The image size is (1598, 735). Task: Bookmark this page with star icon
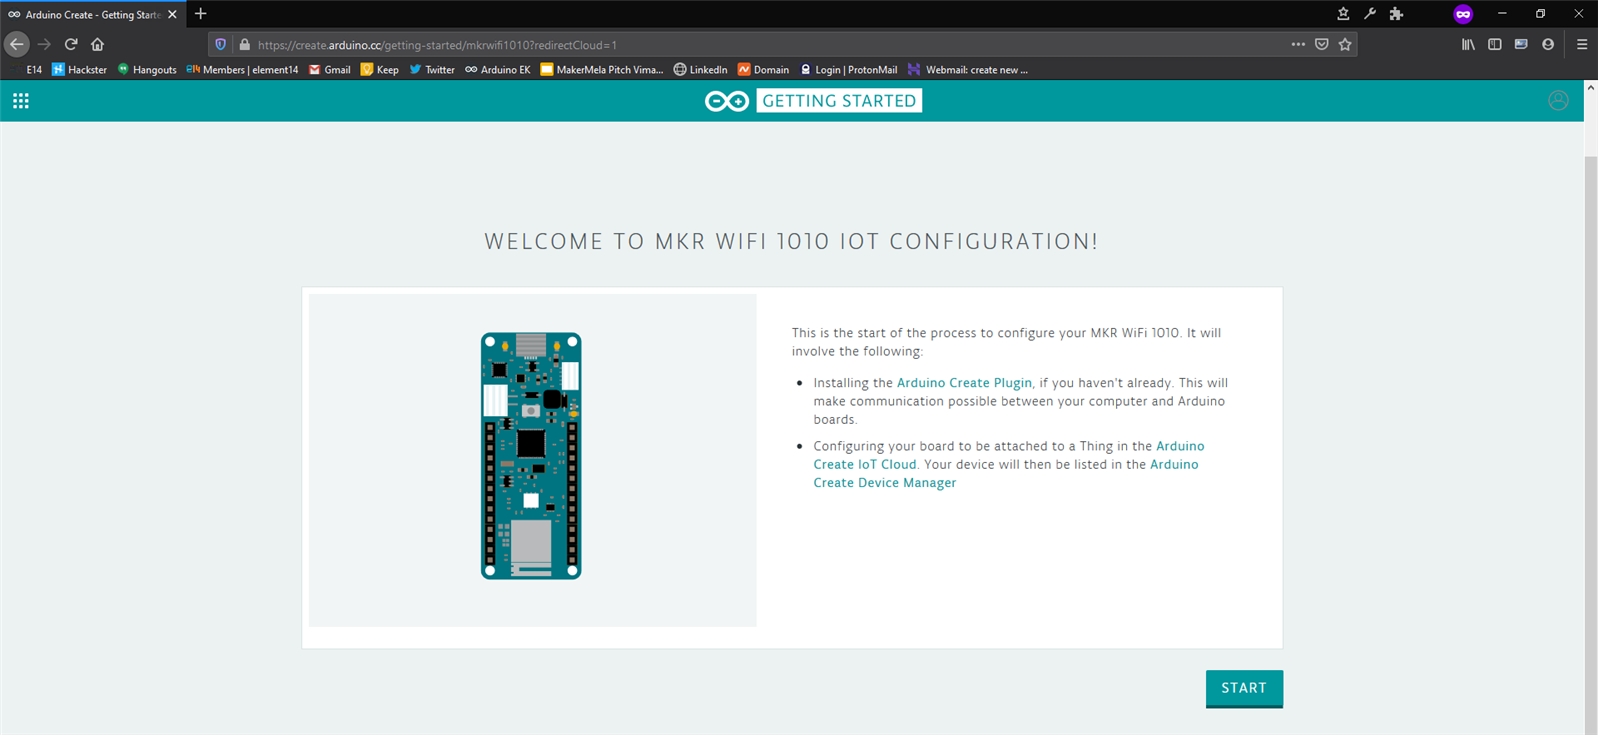1345,44
